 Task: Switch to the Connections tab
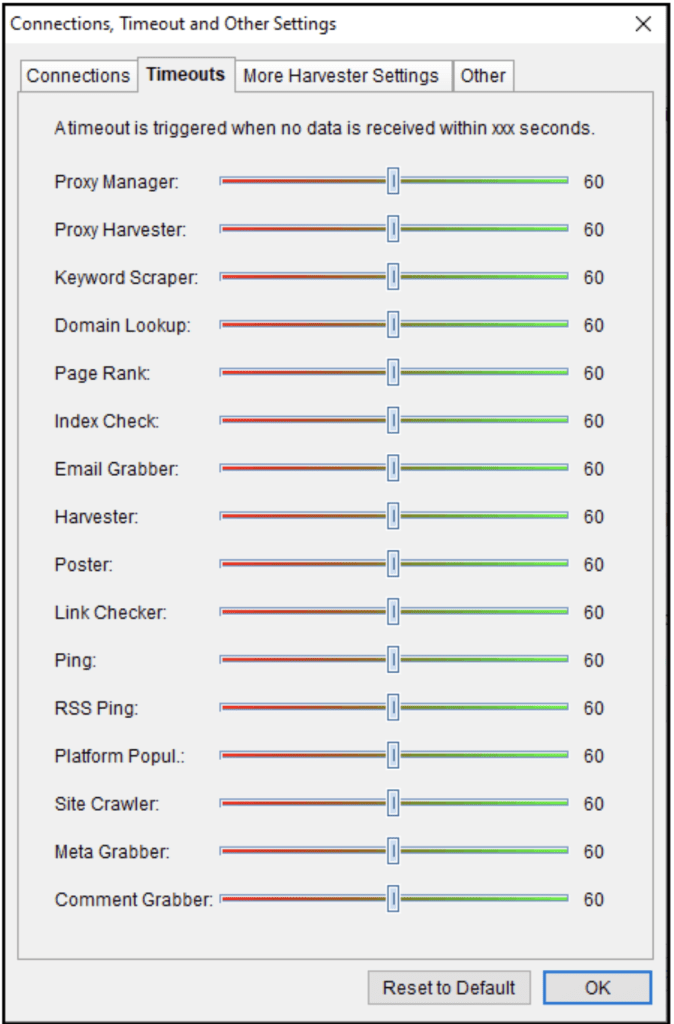(x=78, y=76)
